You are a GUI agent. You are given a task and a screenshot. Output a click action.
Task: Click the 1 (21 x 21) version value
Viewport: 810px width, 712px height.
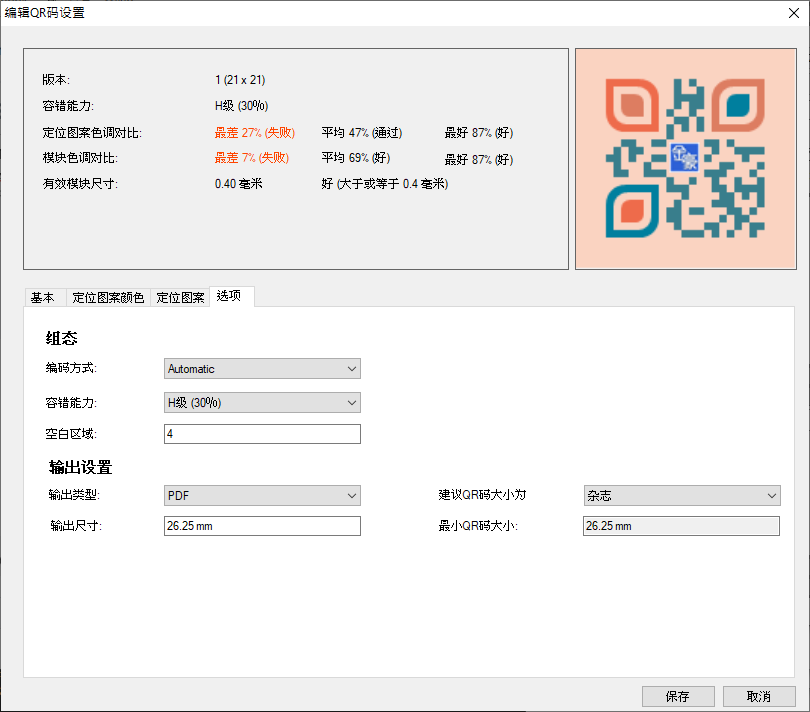click(240, 80)
